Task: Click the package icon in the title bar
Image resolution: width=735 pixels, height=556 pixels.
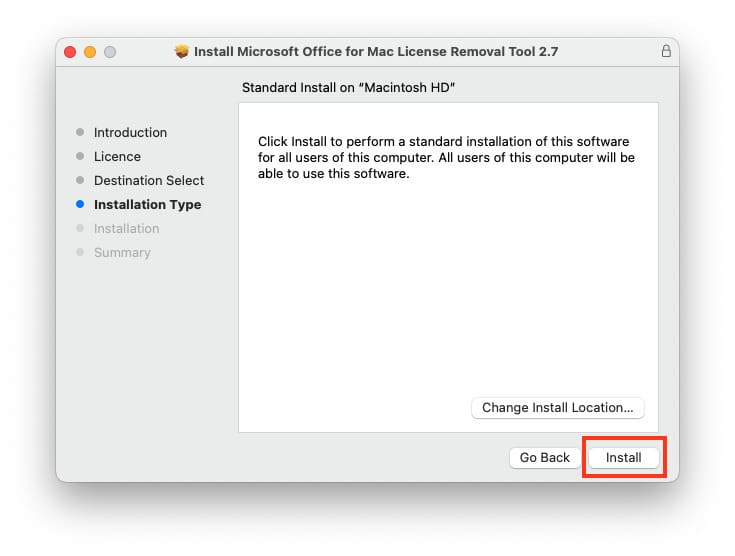Action: pos(181,51)
